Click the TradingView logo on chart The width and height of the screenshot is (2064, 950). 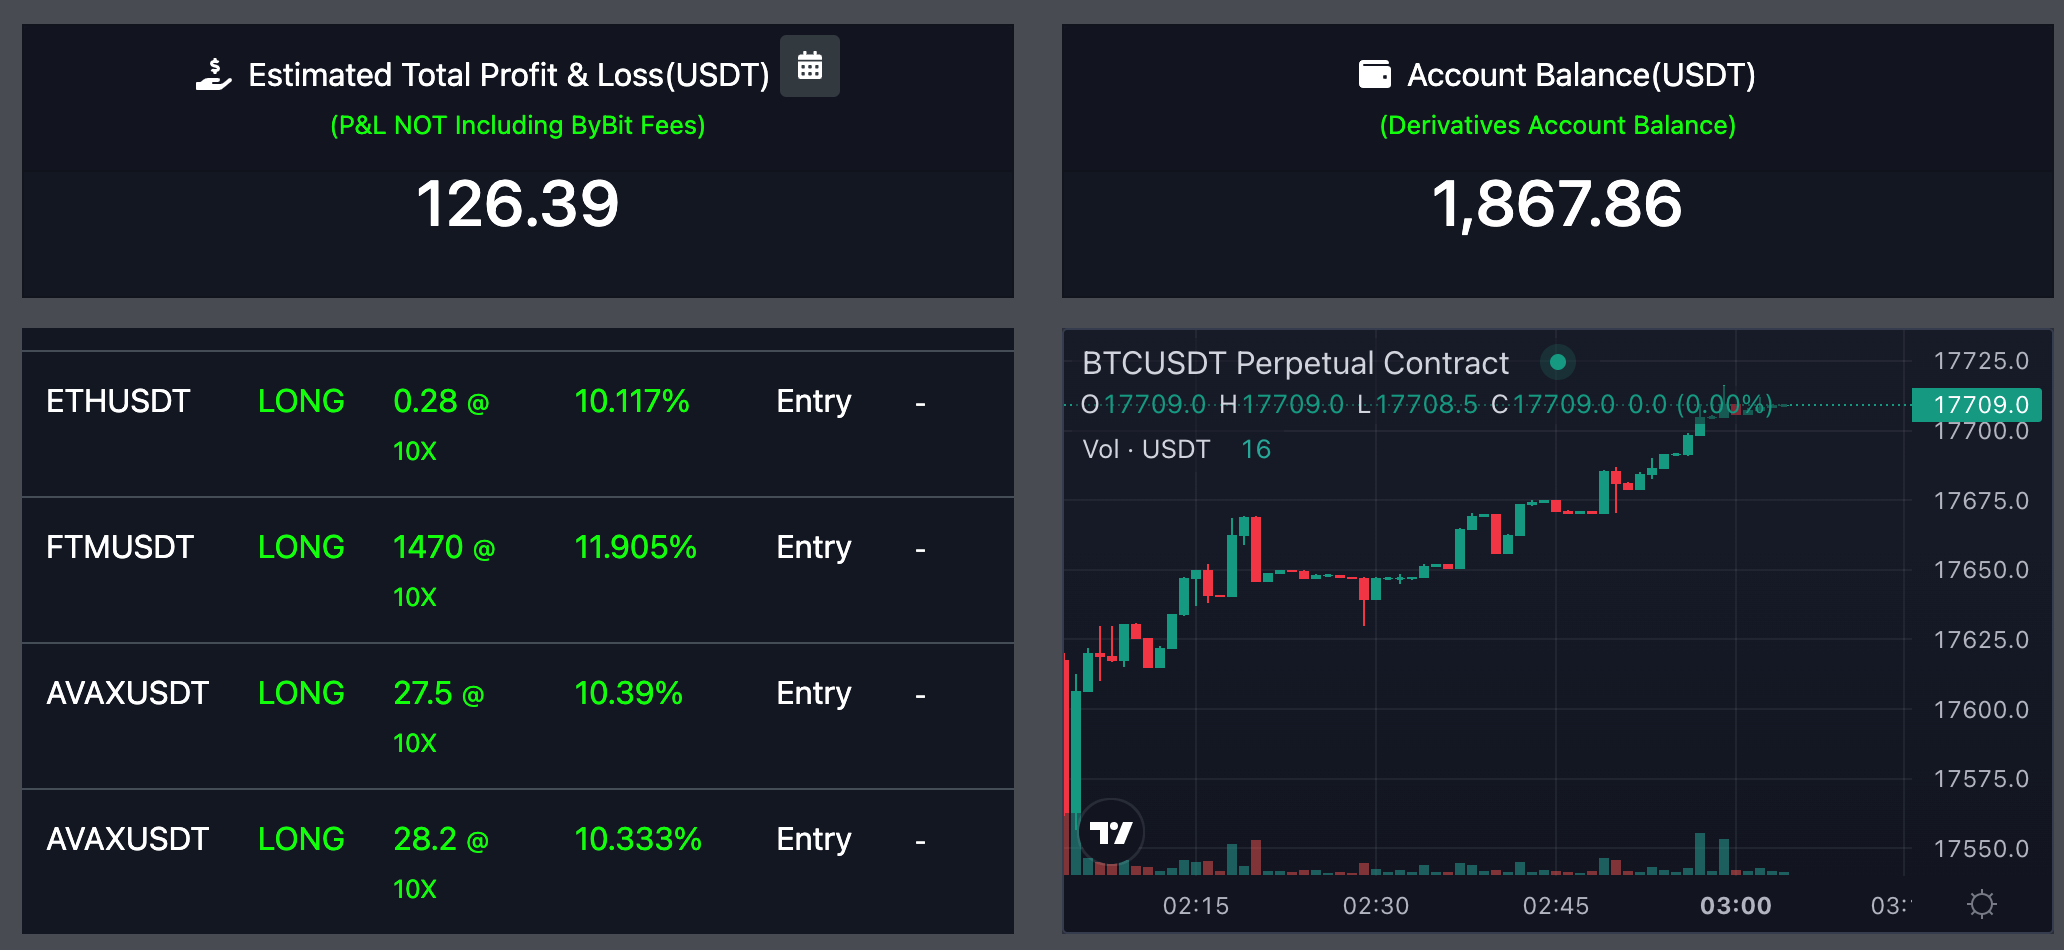click(x=1111, y=832)
